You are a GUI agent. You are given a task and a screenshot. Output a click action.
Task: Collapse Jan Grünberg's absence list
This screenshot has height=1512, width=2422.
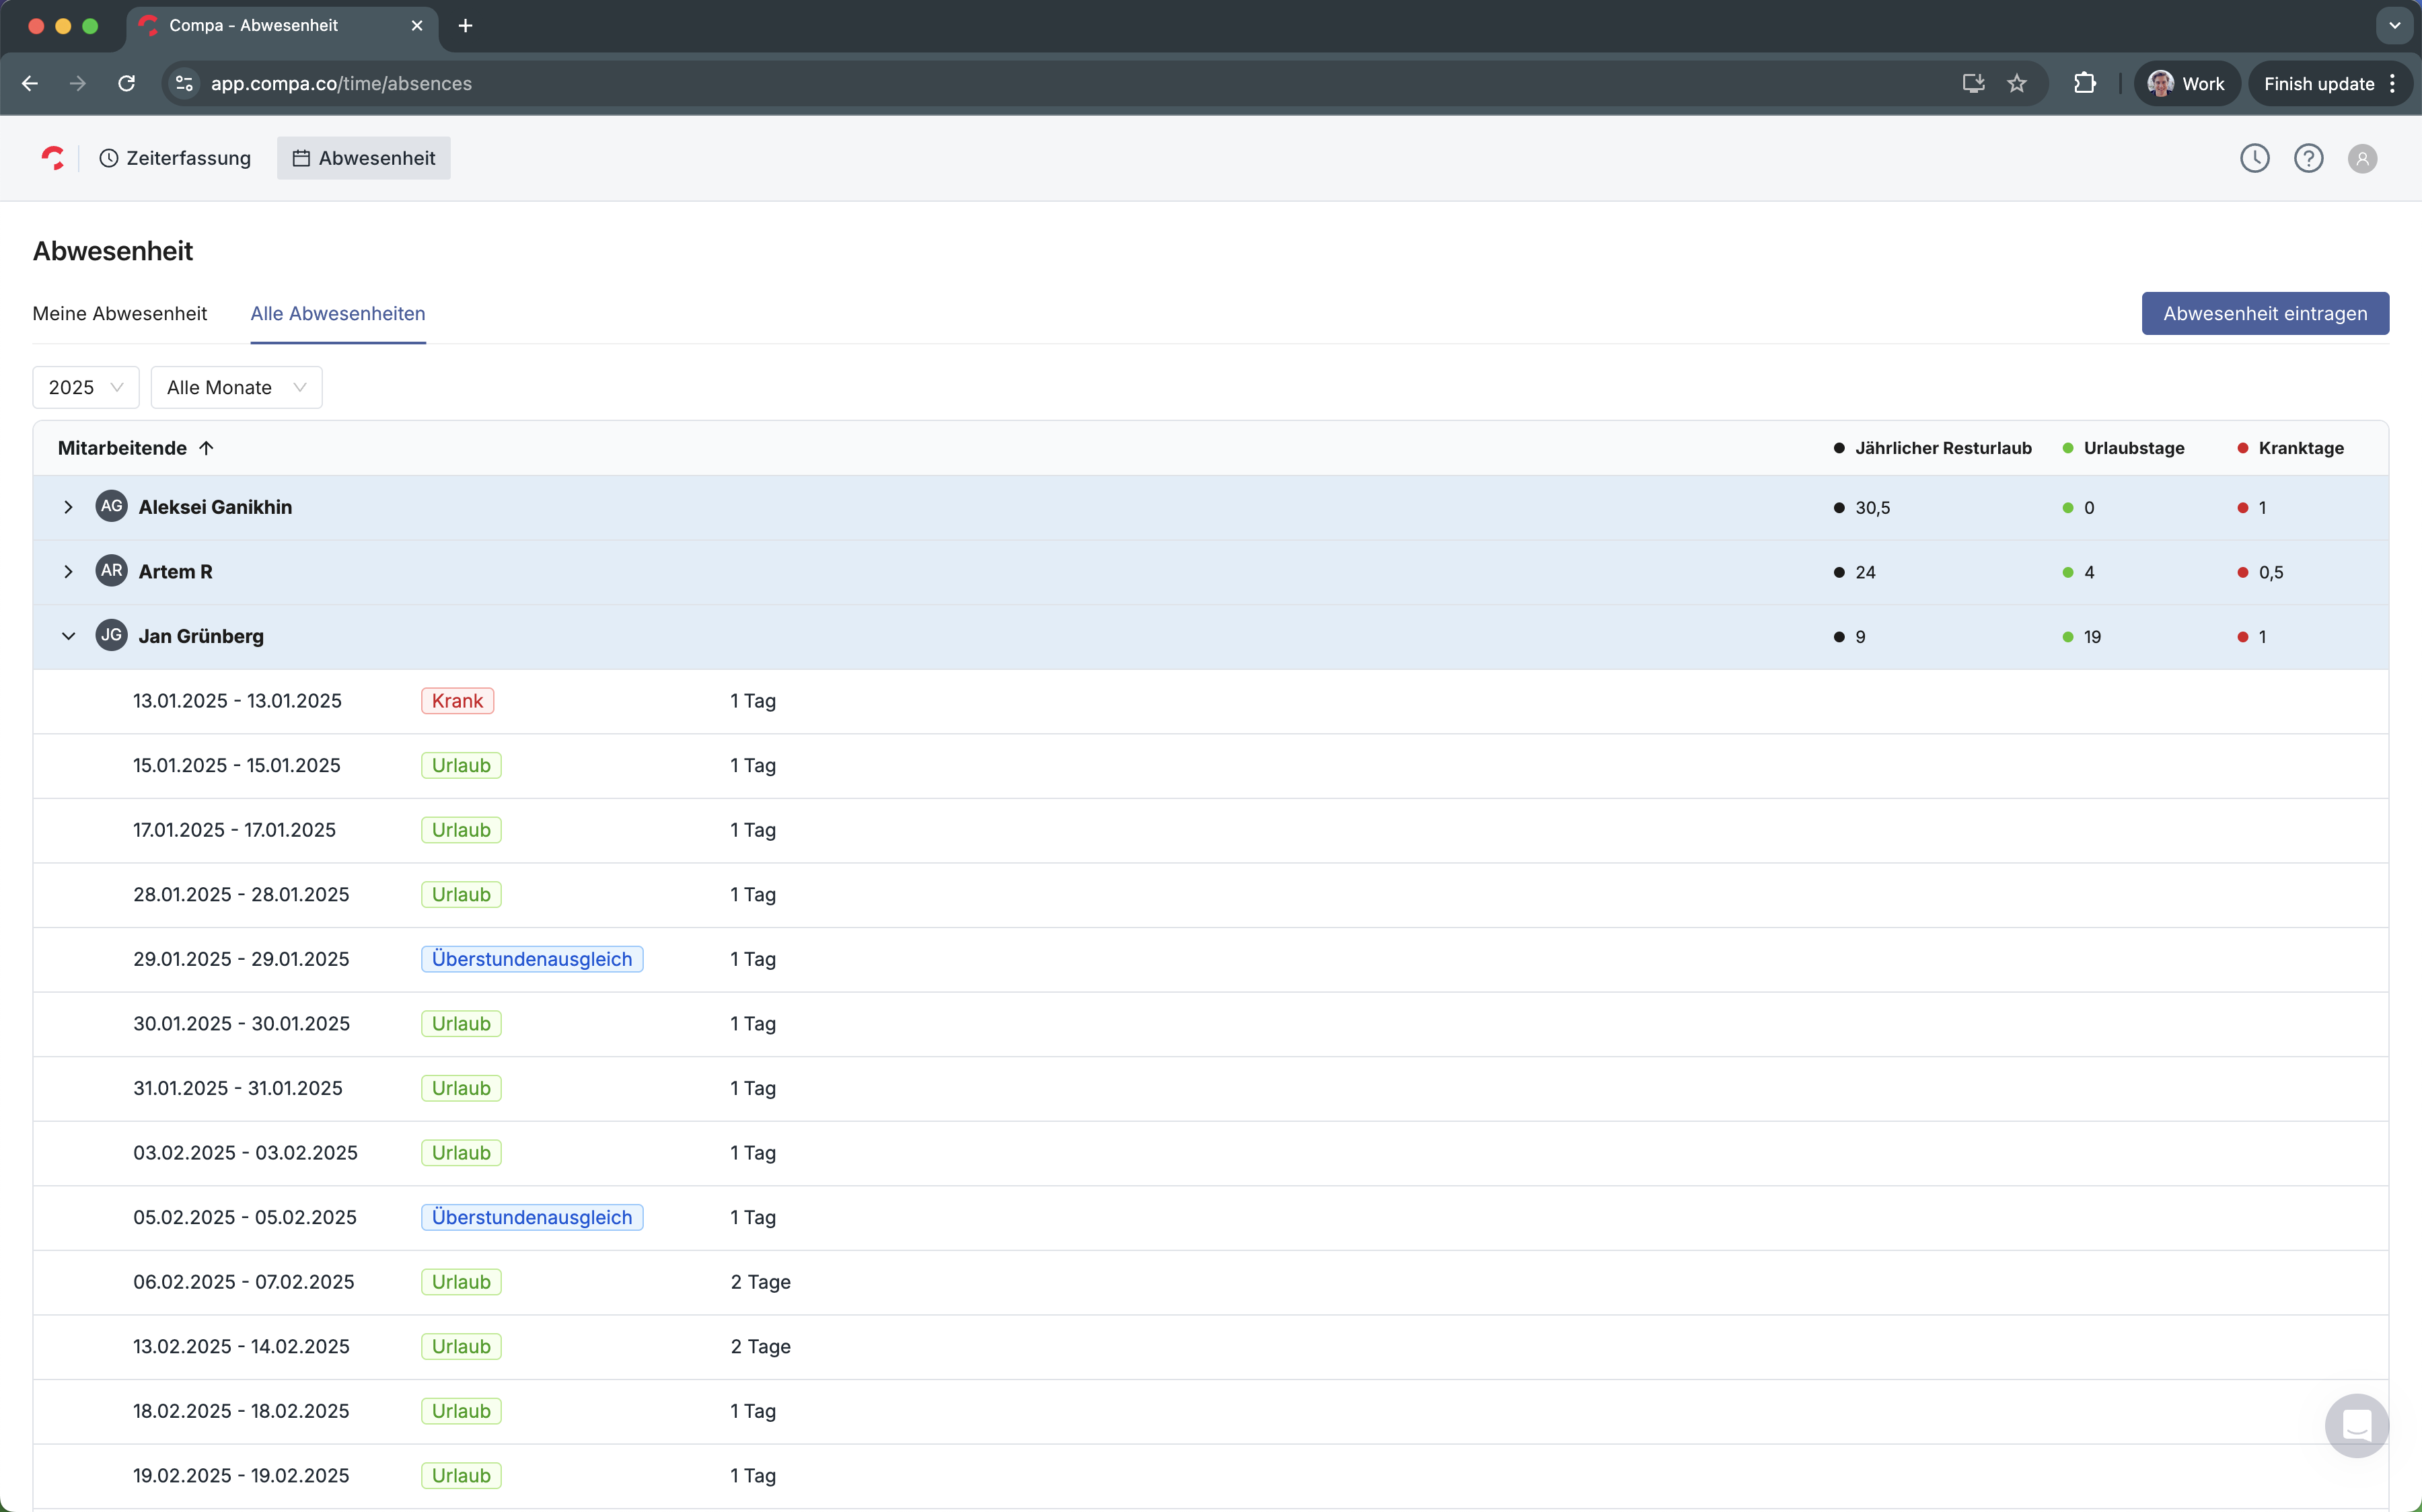pos(68,636)
